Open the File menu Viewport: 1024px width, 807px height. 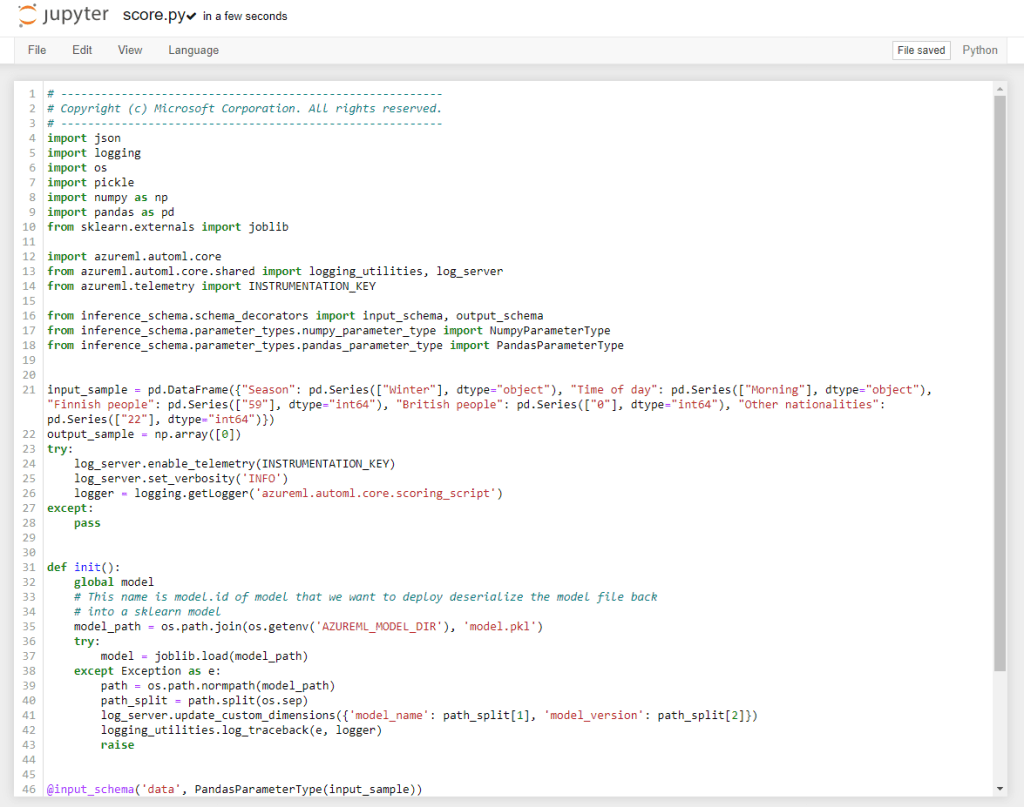click(x=36, y=49)
